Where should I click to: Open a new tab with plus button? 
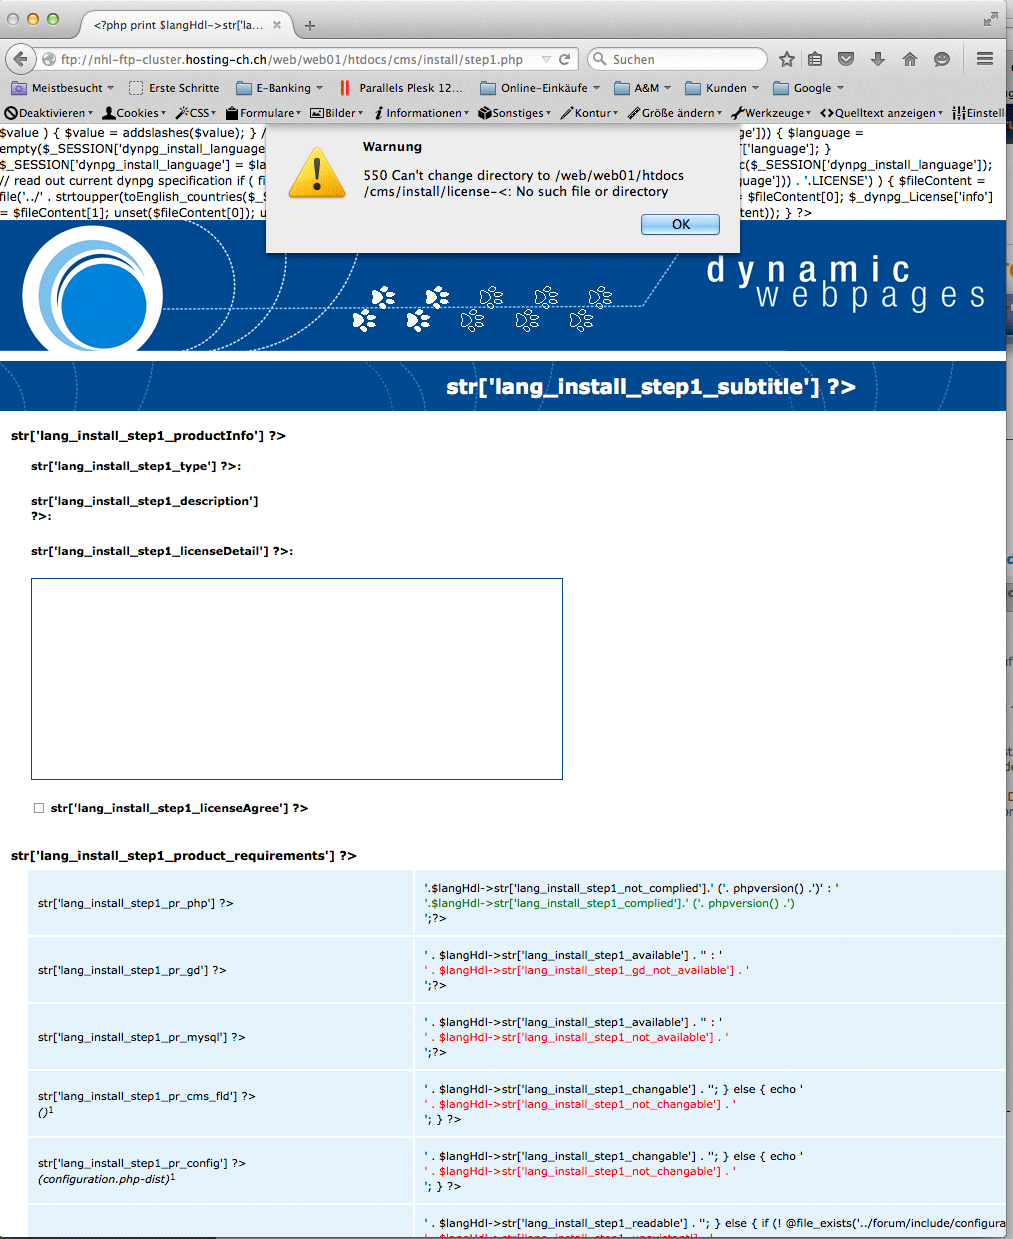(x=310, y=26)
